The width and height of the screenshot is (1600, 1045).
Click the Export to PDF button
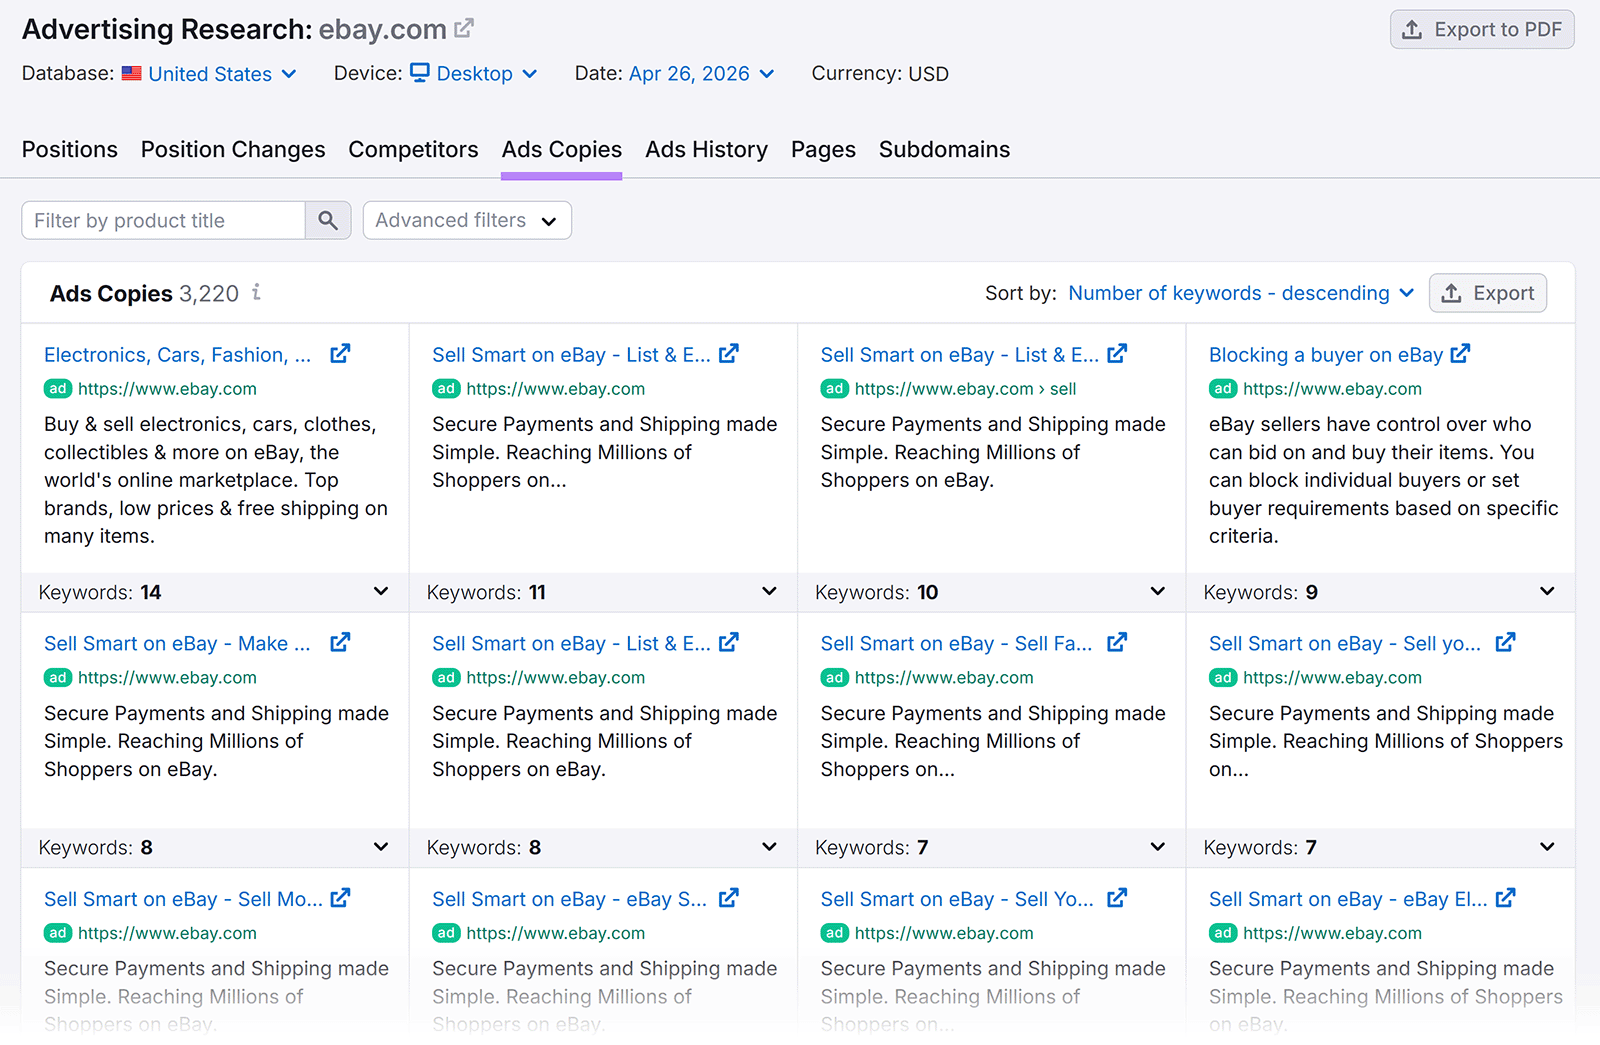[1482, 29]
